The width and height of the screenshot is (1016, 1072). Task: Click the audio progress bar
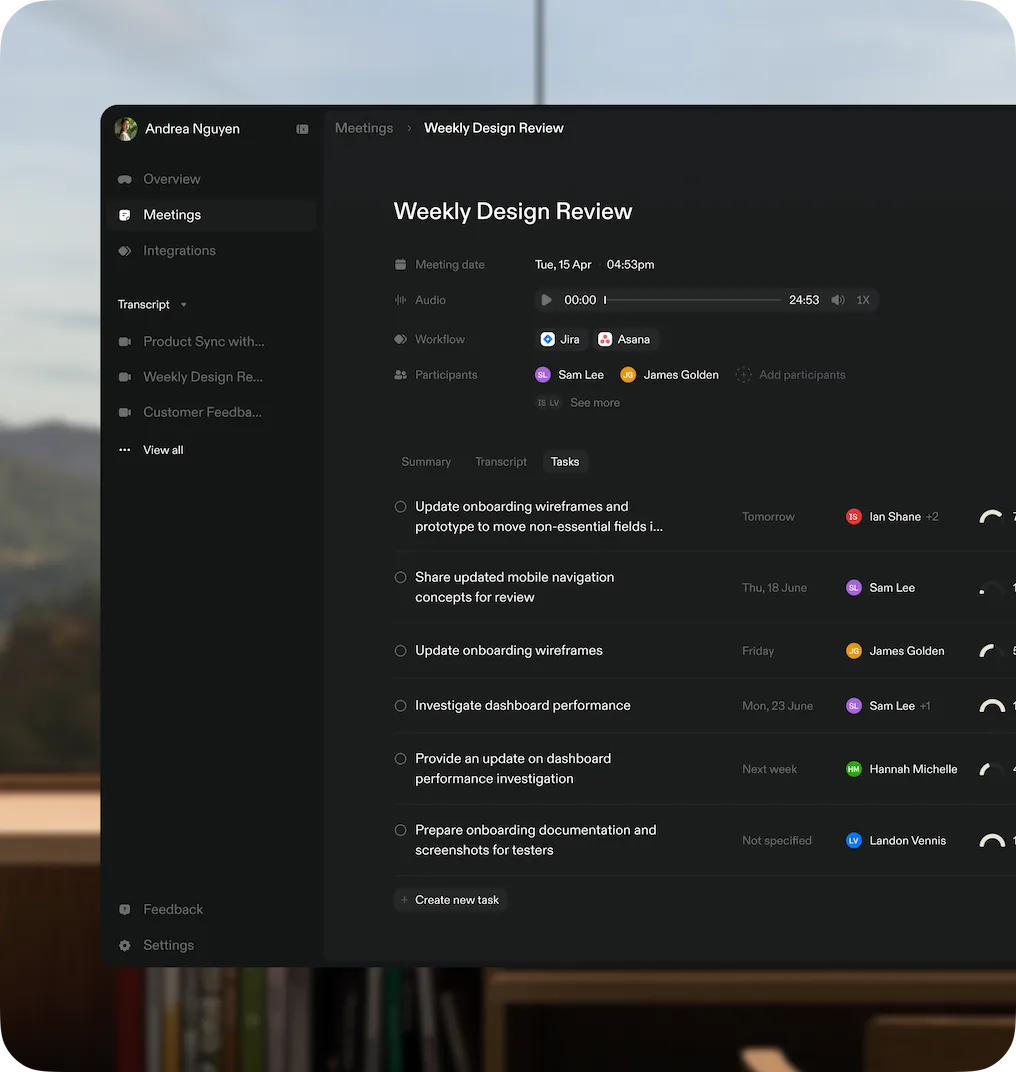(693, 300)
